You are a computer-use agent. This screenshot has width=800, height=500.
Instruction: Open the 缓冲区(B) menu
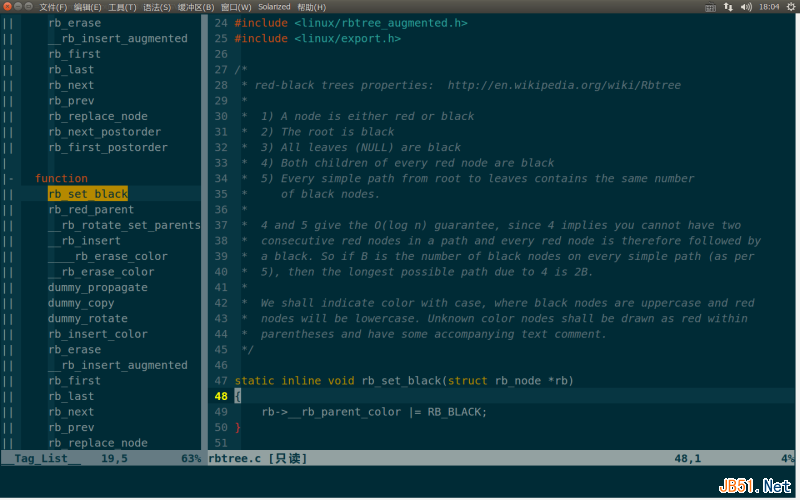pyautogui.click(x=195, y=7)
